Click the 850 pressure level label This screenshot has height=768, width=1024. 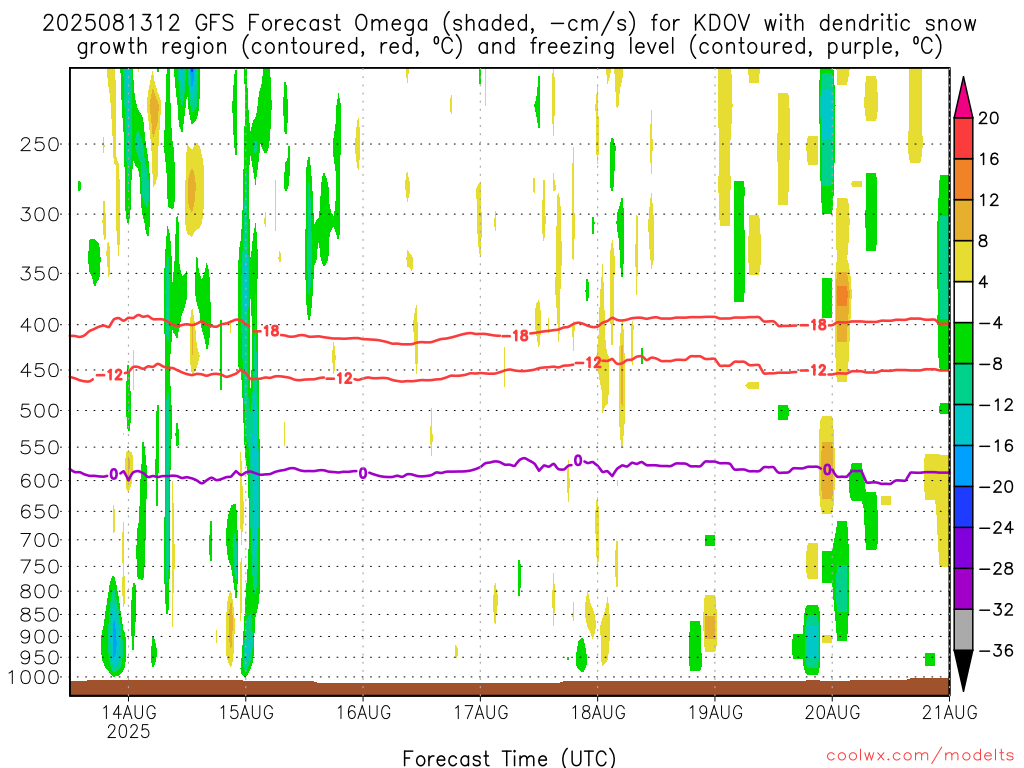(40, 615)
